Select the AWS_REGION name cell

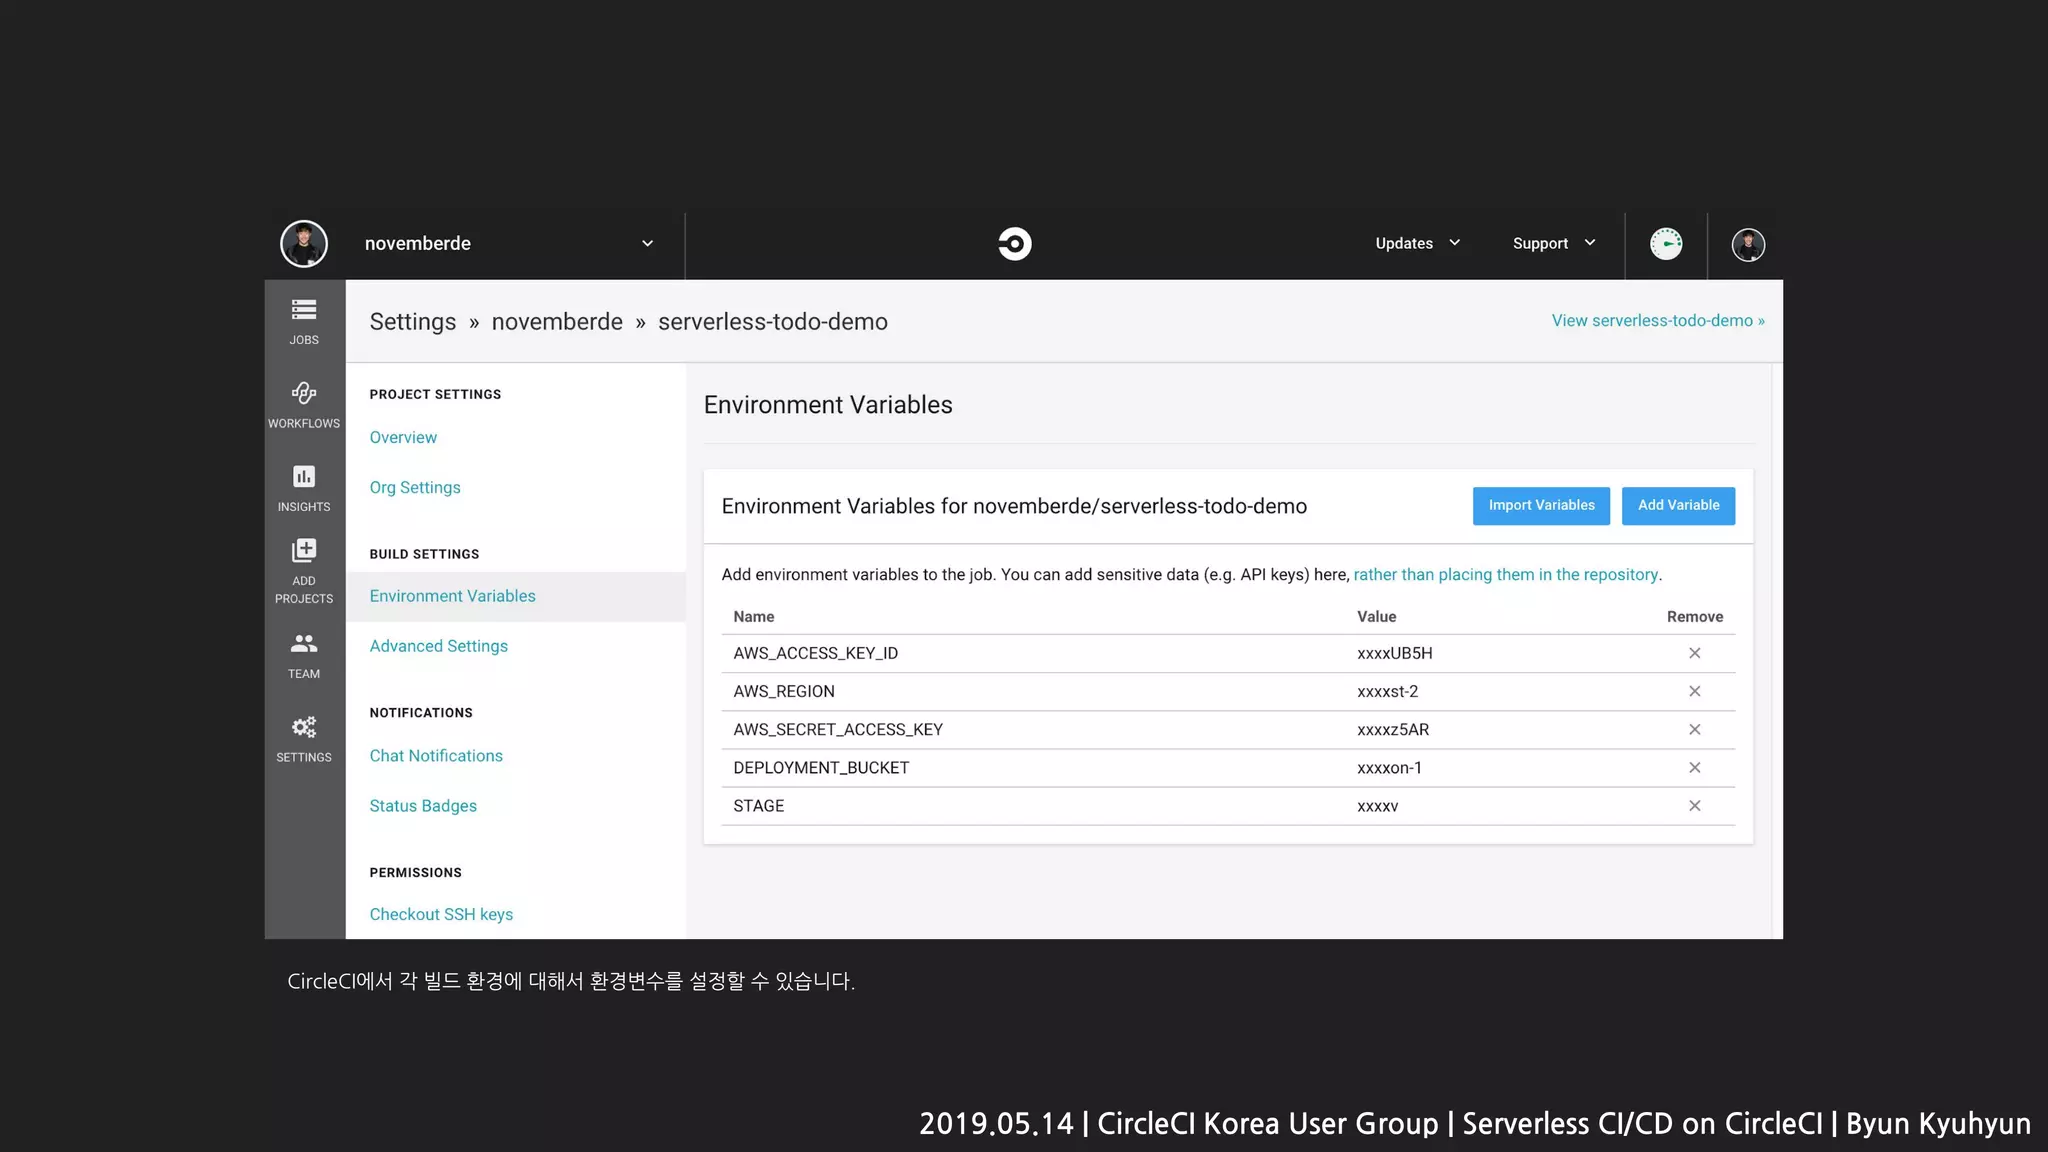click(x=784, y=691)
